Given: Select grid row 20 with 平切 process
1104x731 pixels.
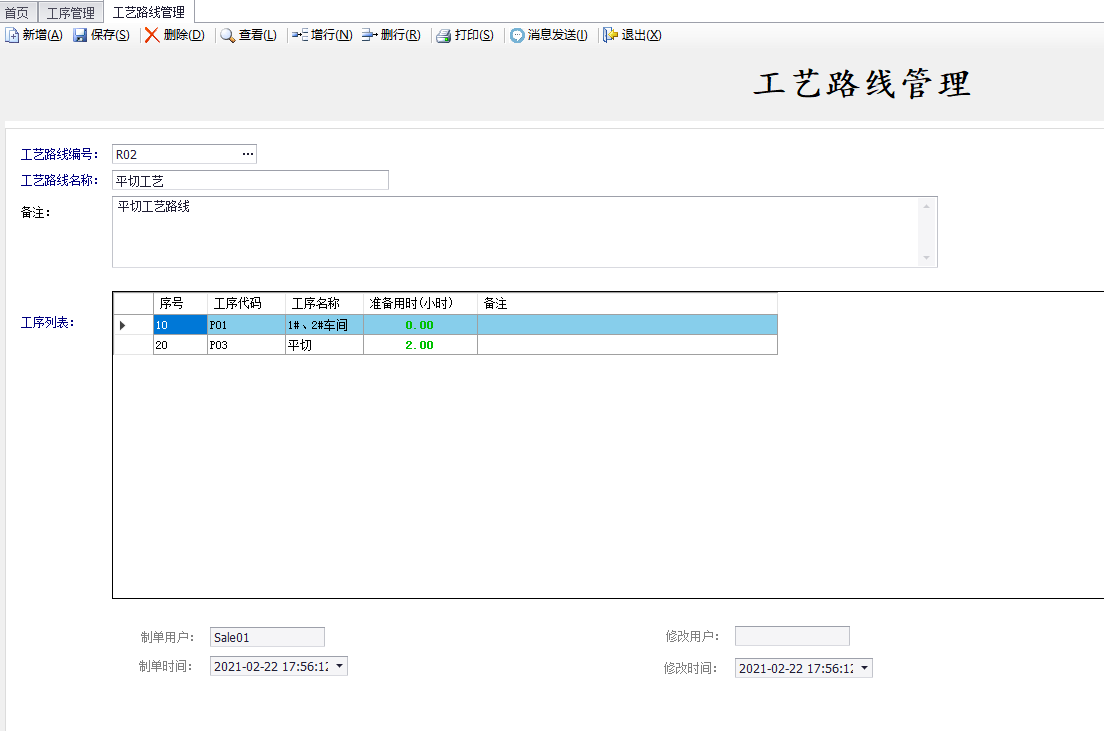Looking at the screenshot, I should (x=300, y=343).
